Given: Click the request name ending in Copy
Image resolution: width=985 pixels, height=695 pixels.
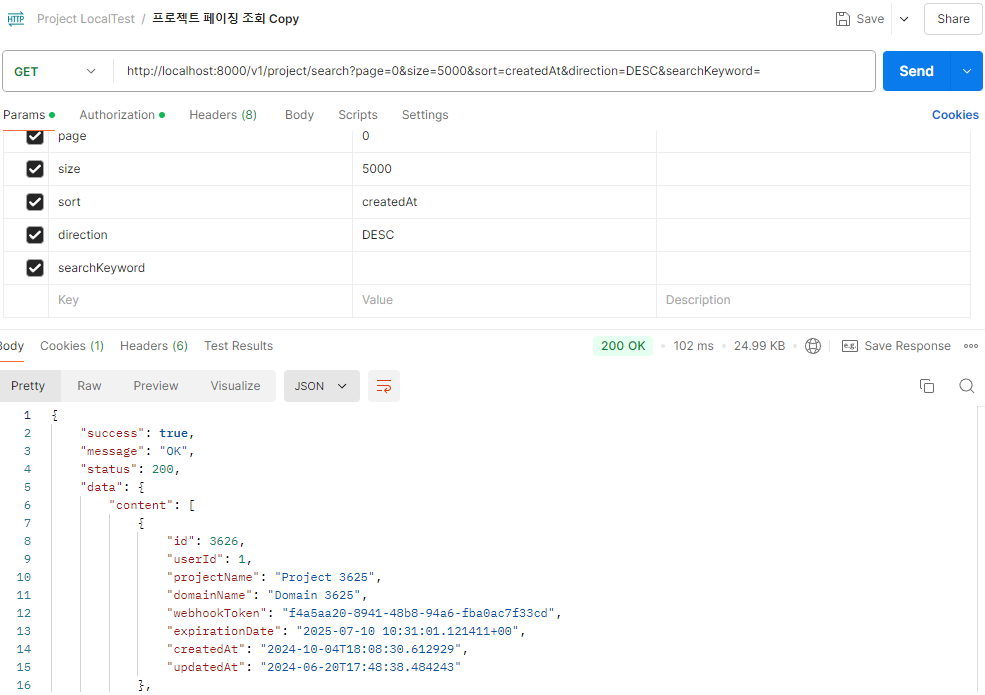Looking at the screenshot, I should (x=226, y=19).
